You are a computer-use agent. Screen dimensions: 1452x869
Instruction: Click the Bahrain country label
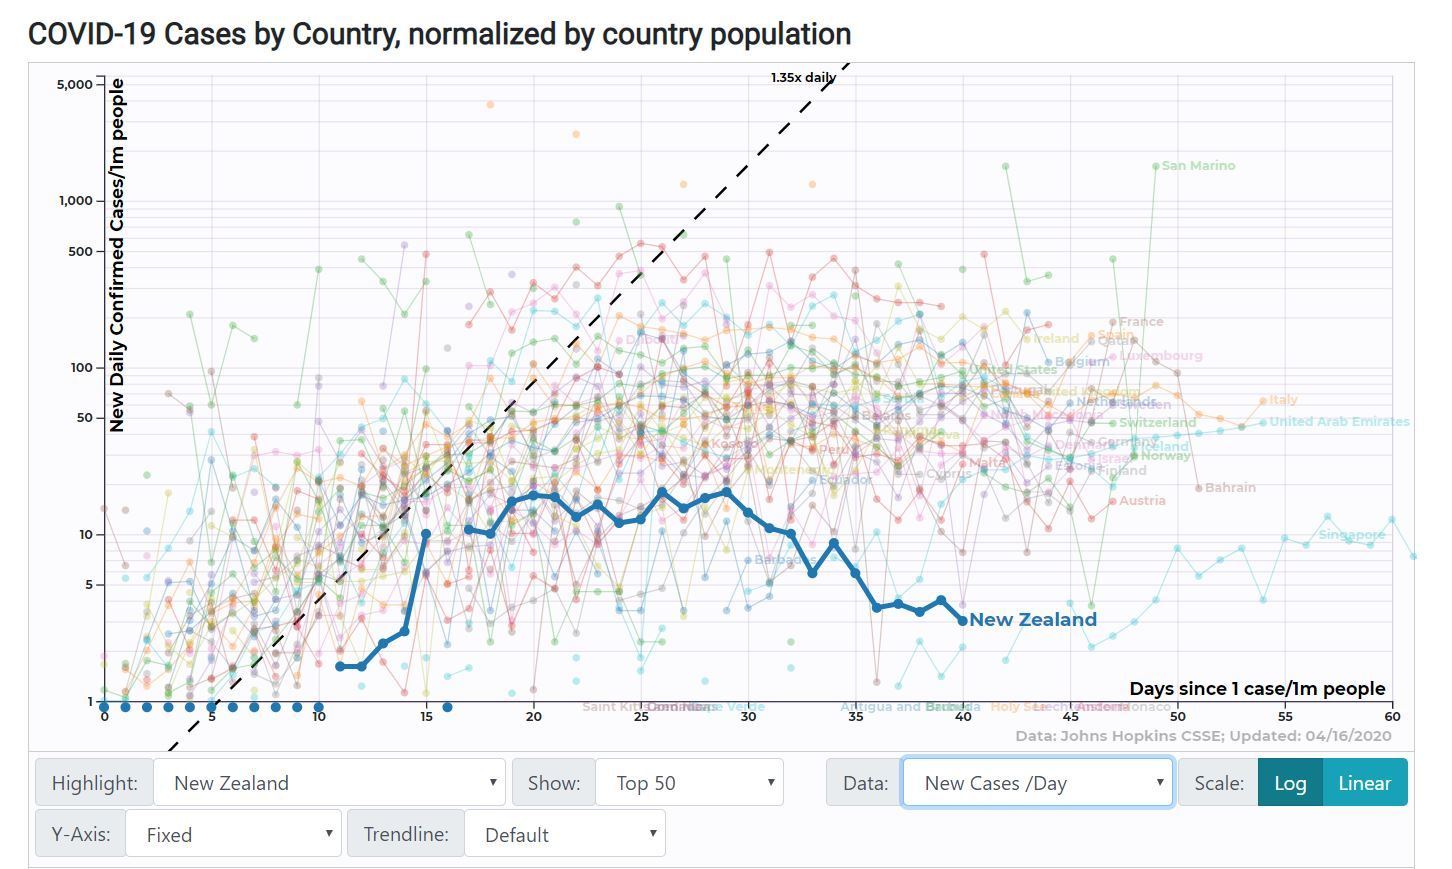1230,488
